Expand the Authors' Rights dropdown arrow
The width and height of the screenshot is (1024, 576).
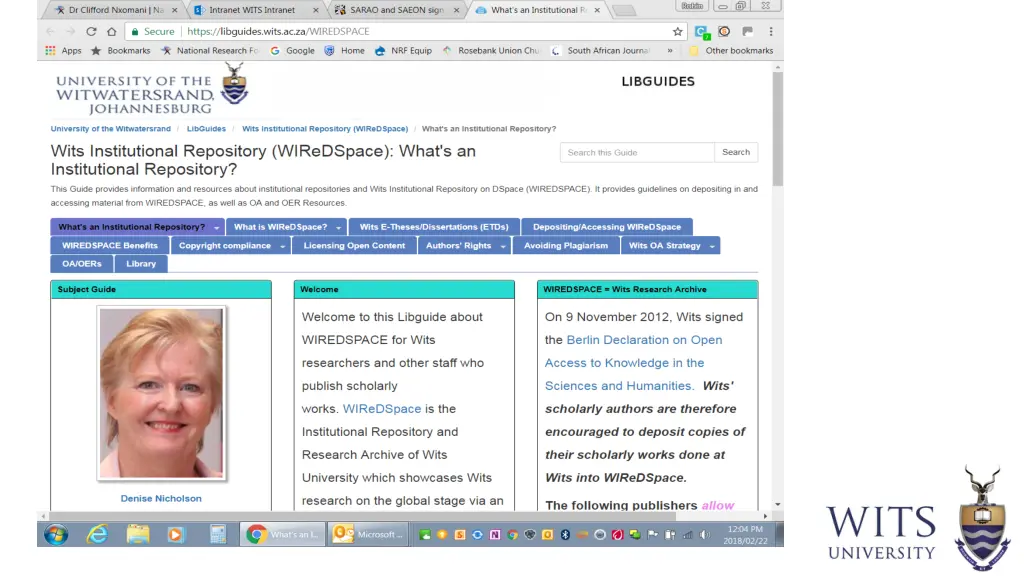[x=503, y=246]
